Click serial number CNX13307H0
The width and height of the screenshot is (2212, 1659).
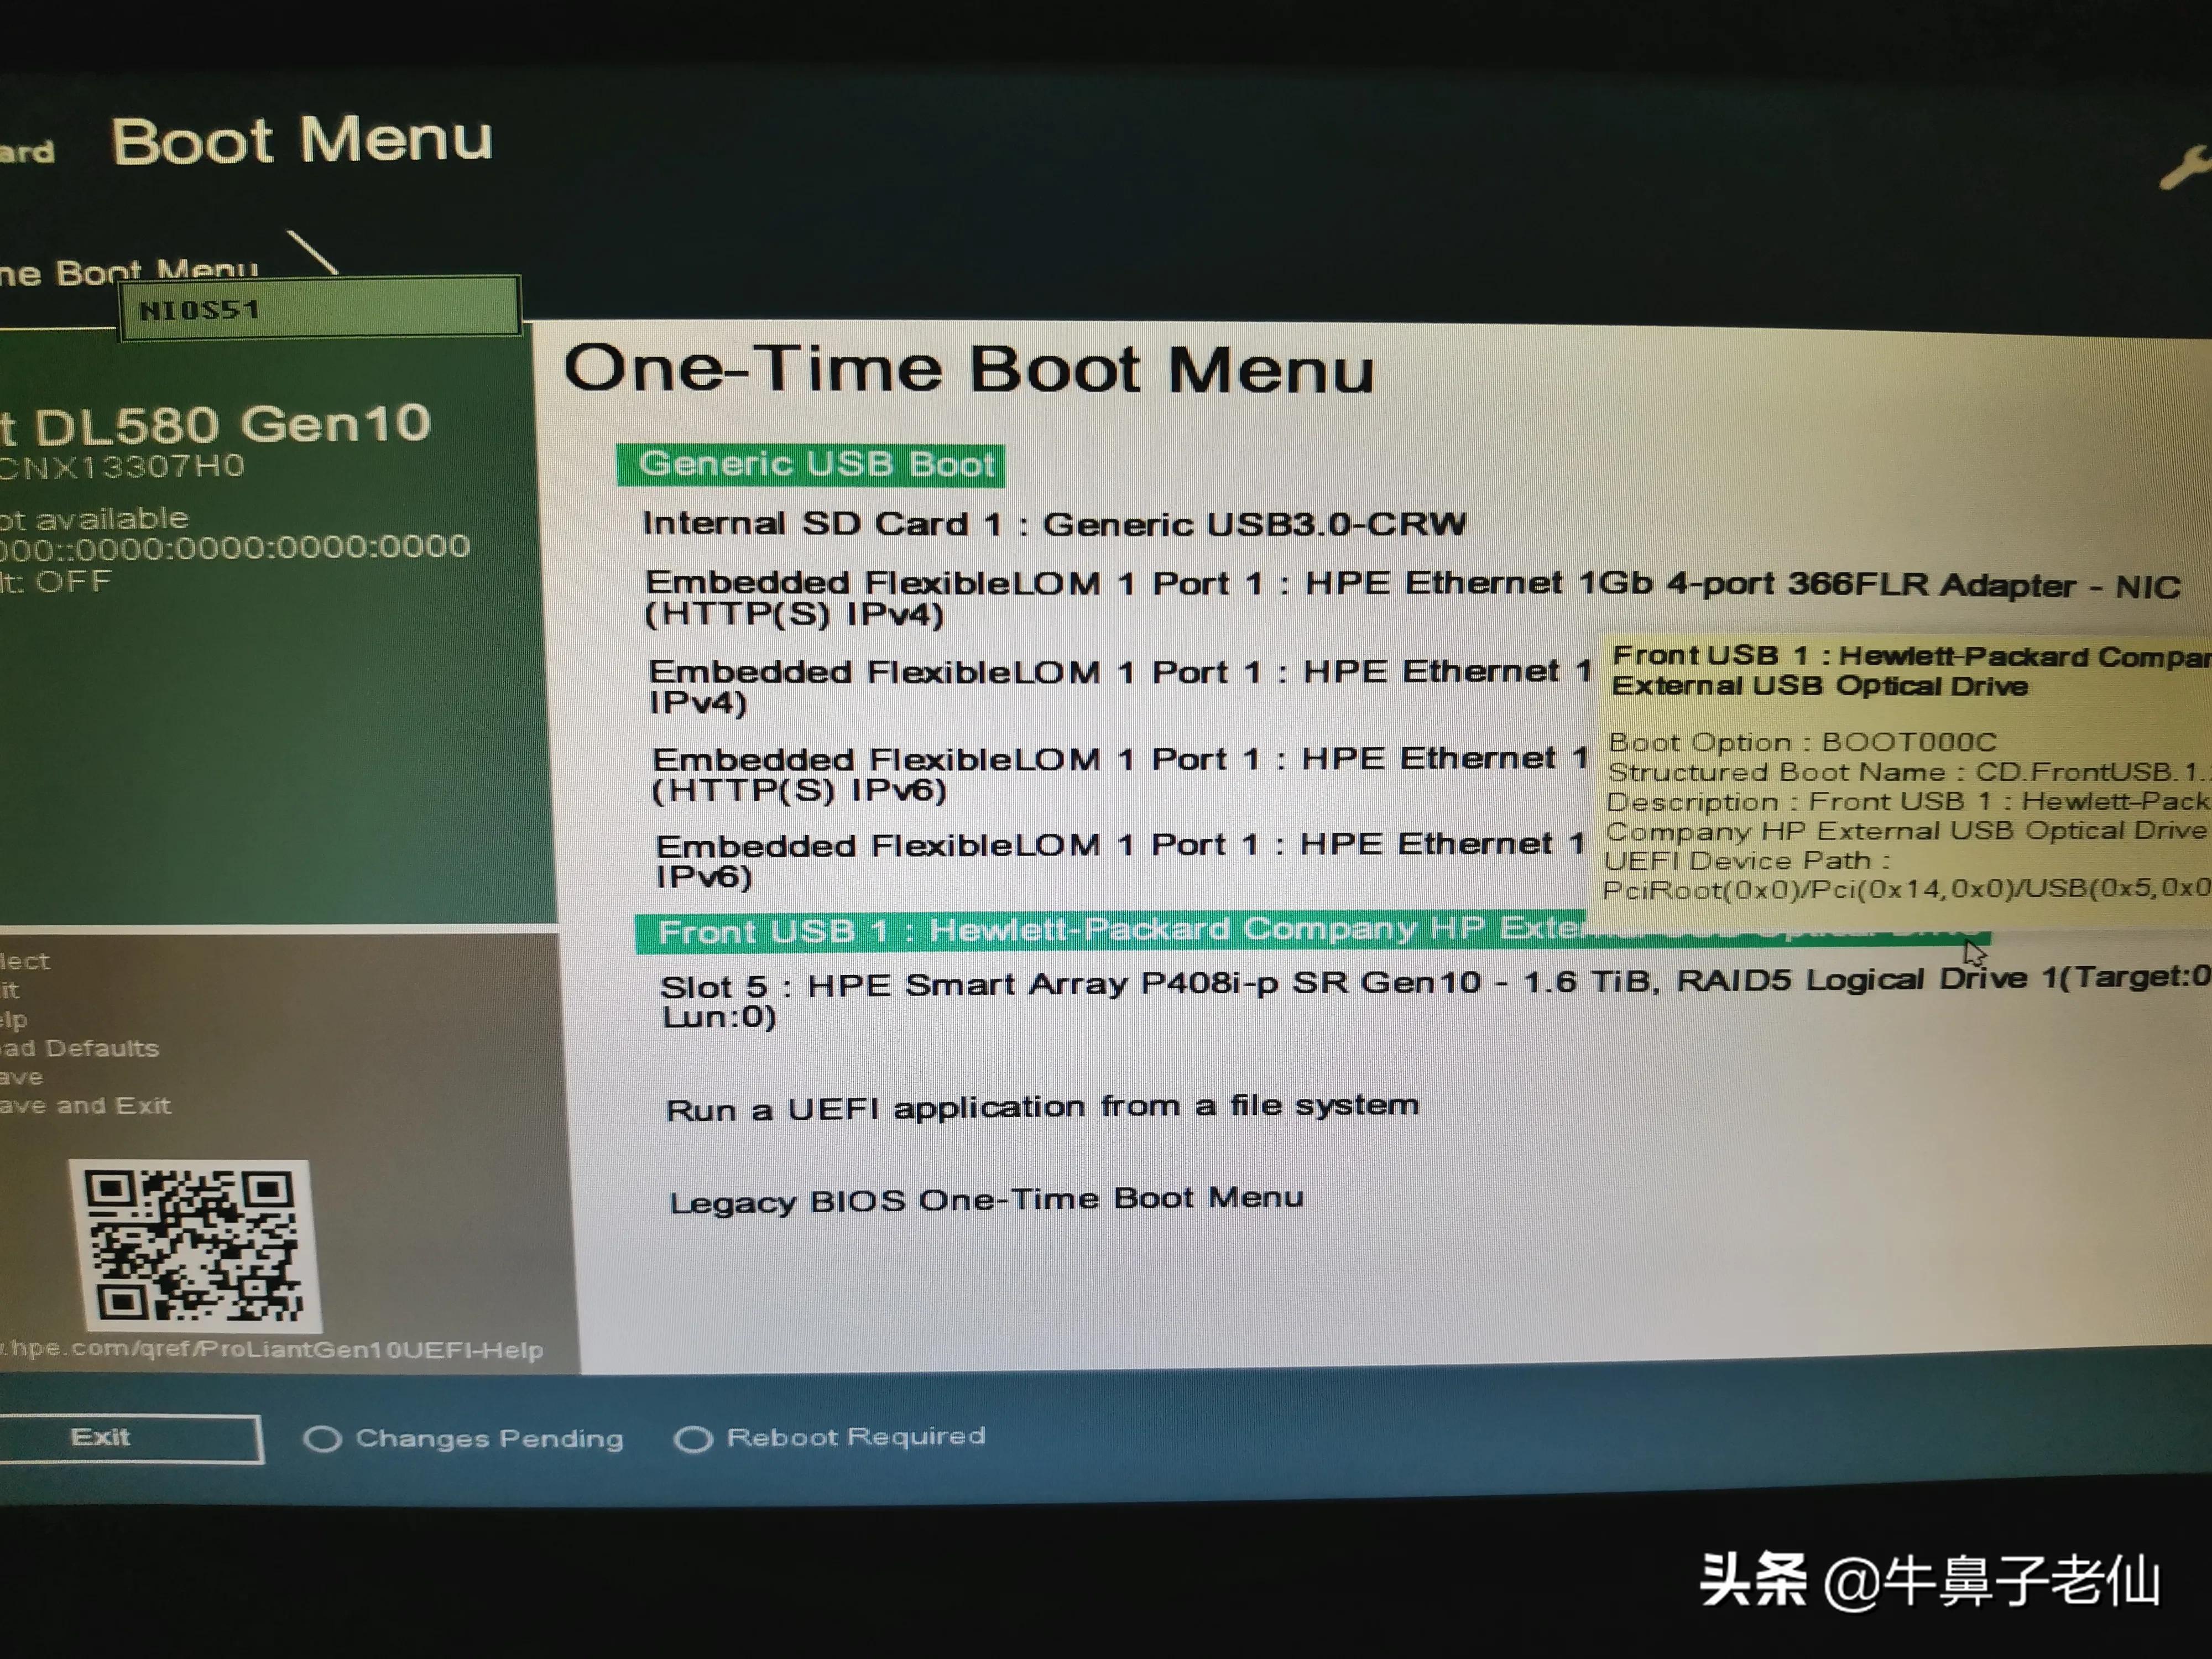click(121, 466)
